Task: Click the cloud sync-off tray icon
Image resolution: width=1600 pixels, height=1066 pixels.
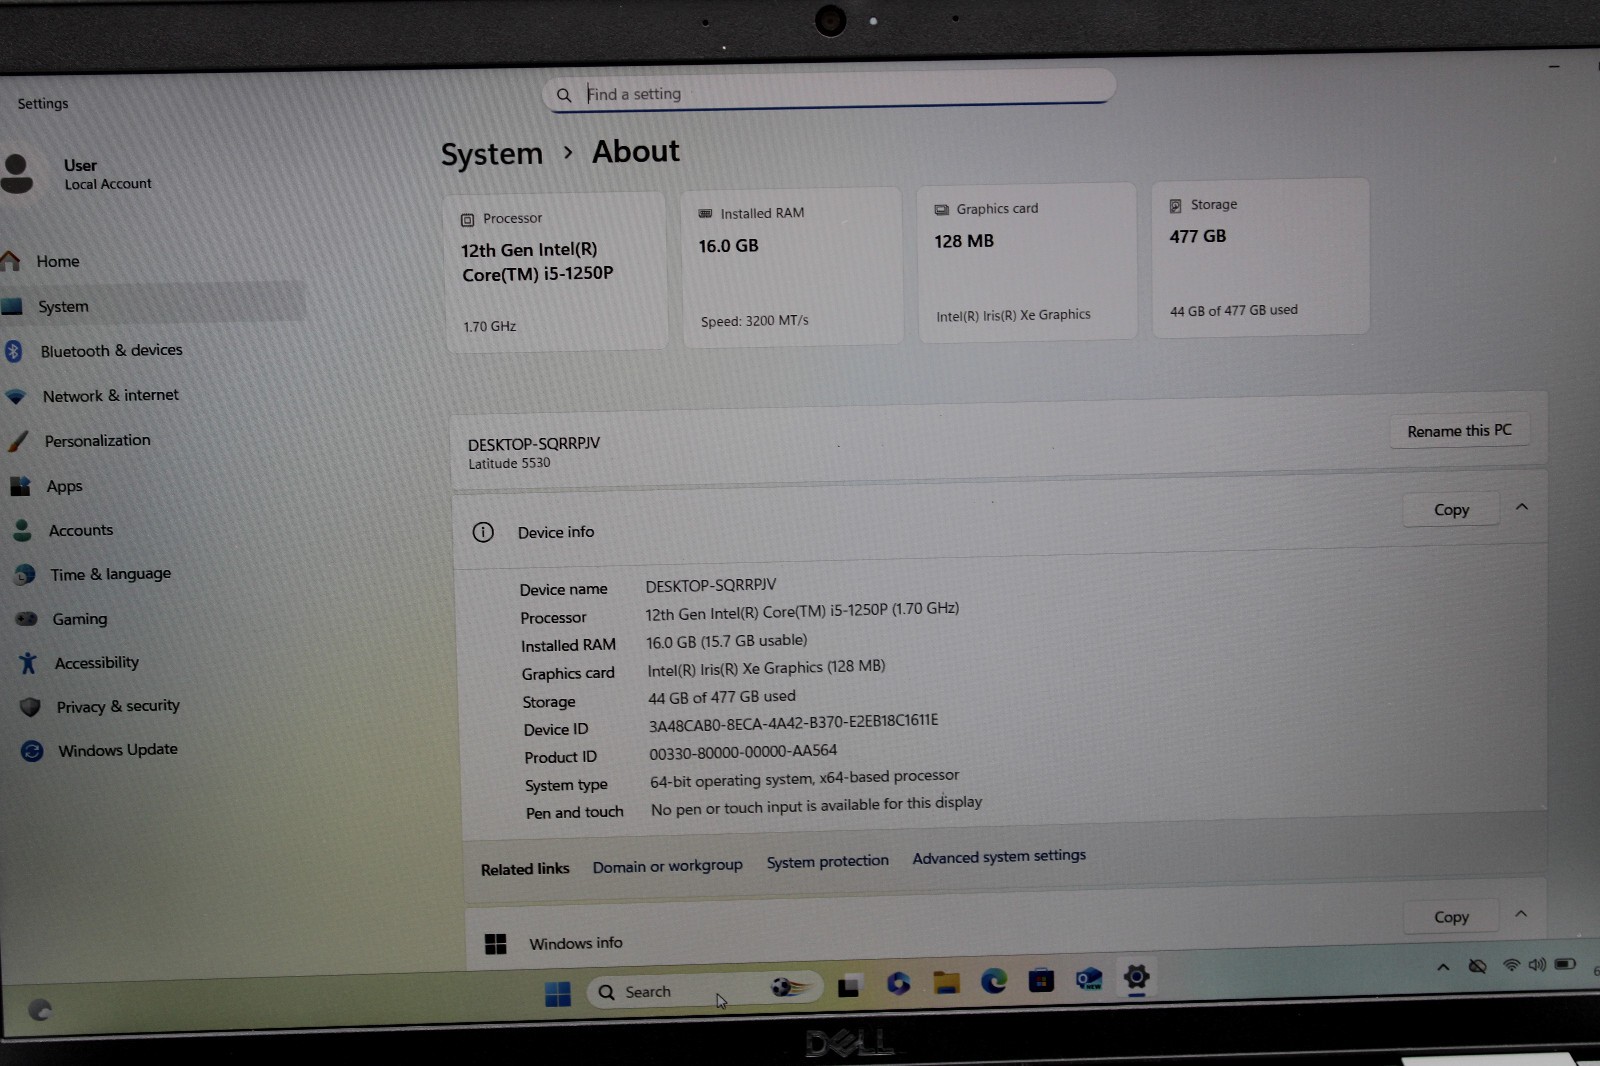Action: click(x=1477, y=966)
